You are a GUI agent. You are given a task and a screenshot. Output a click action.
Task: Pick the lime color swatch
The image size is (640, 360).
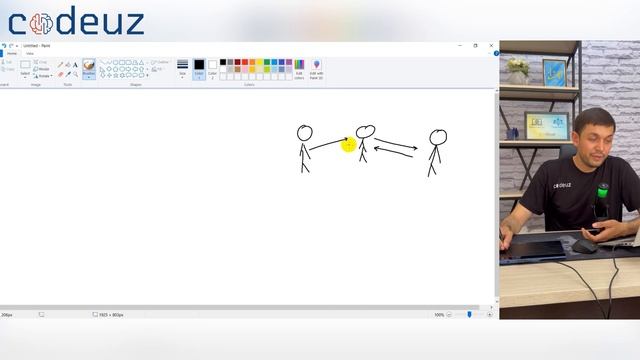pos(267,69)
